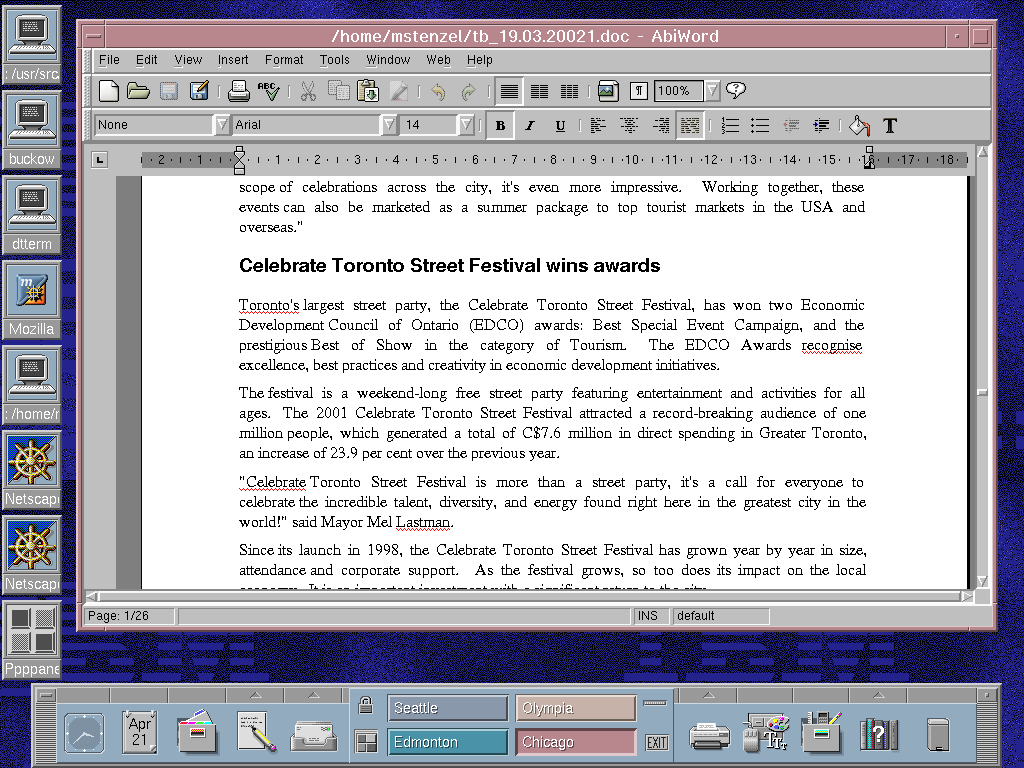
Task: Open the paint bucket color tool
Action: [x=859, y=126]
